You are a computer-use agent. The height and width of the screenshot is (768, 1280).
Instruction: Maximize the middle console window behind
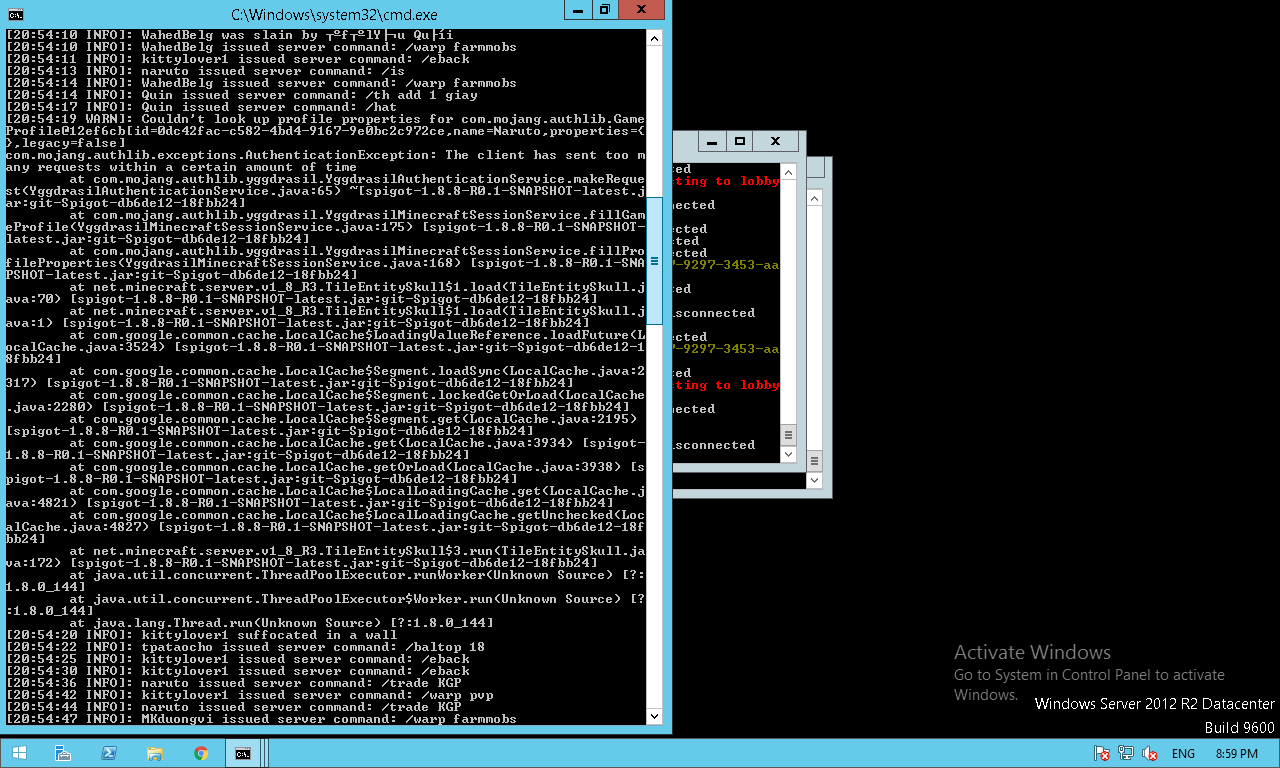(x=739, y=141)
